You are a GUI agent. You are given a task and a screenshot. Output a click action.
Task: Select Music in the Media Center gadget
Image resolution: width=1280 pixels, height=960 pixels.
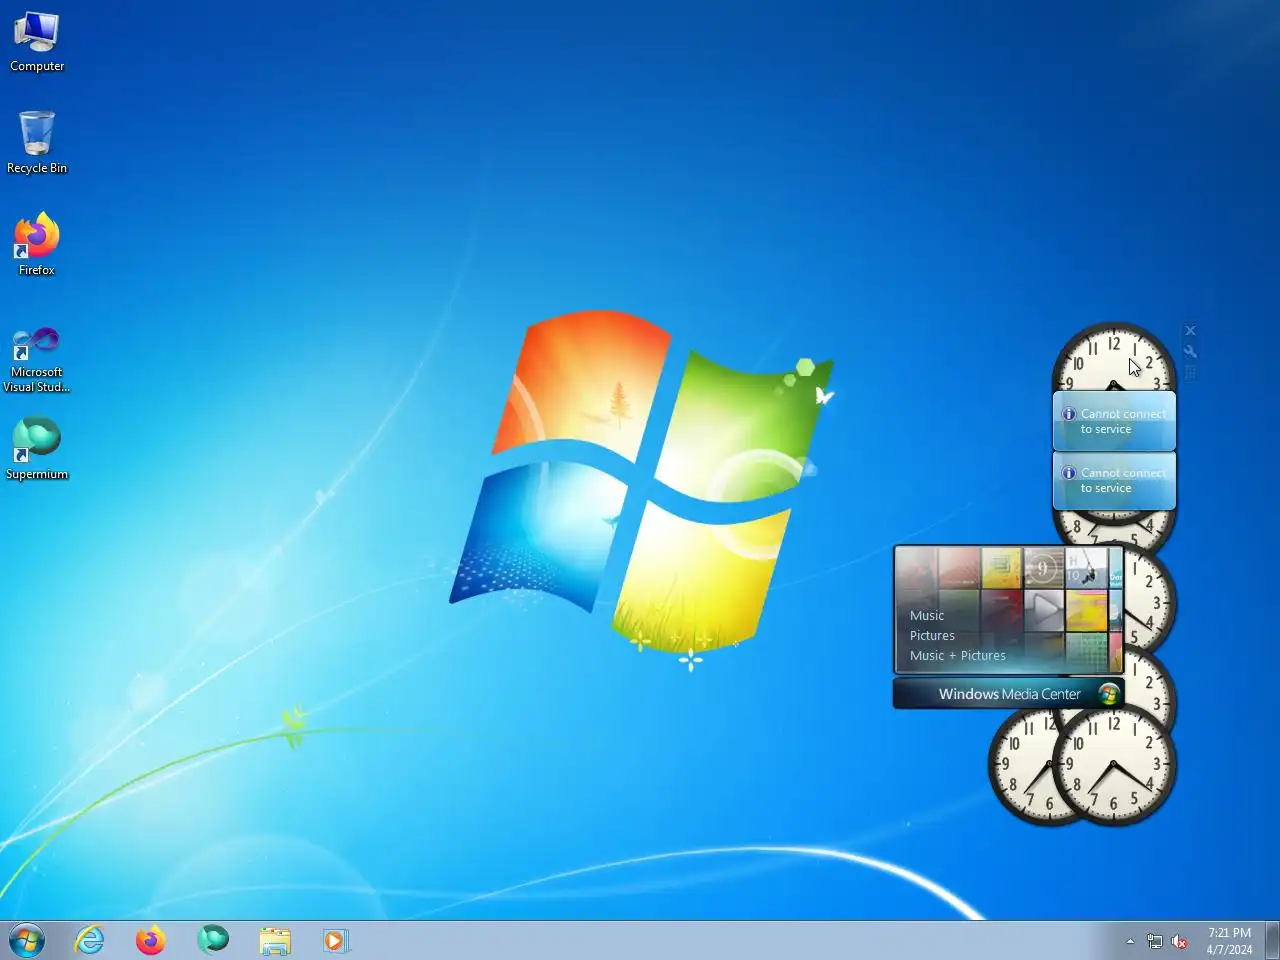927,616
